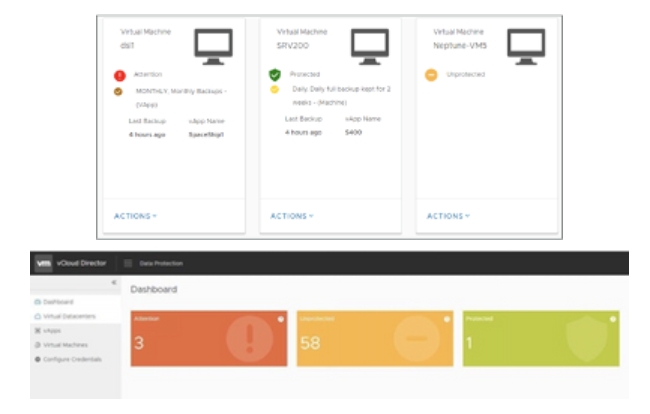Screen dimensions: 650x414
Task: Click the vm logo in vCloud Director header
Action: 44,262
